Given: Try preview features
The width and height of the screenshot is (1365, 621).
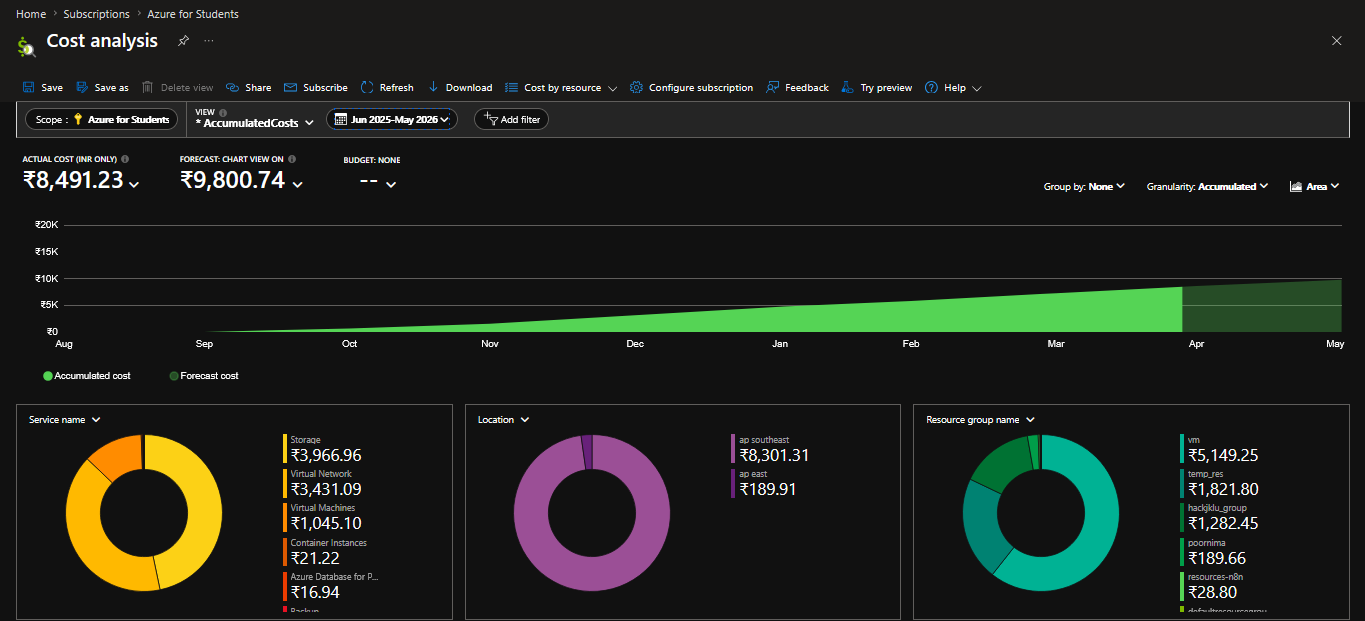Looking at the screenshot, I should point(877,87).
